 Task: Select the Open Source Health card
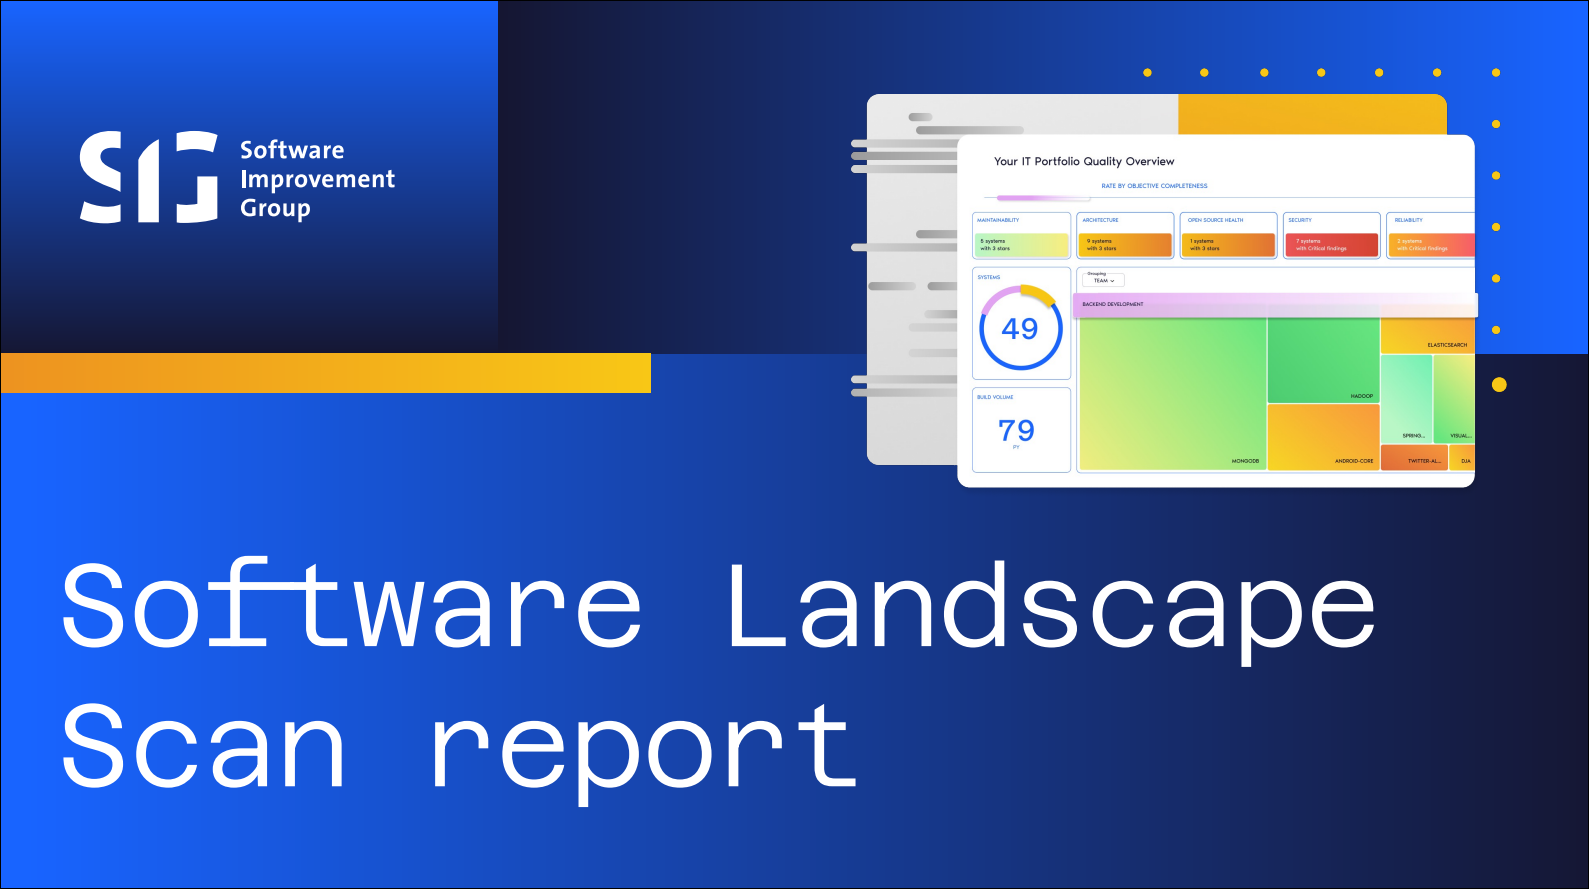(1229, 236)
